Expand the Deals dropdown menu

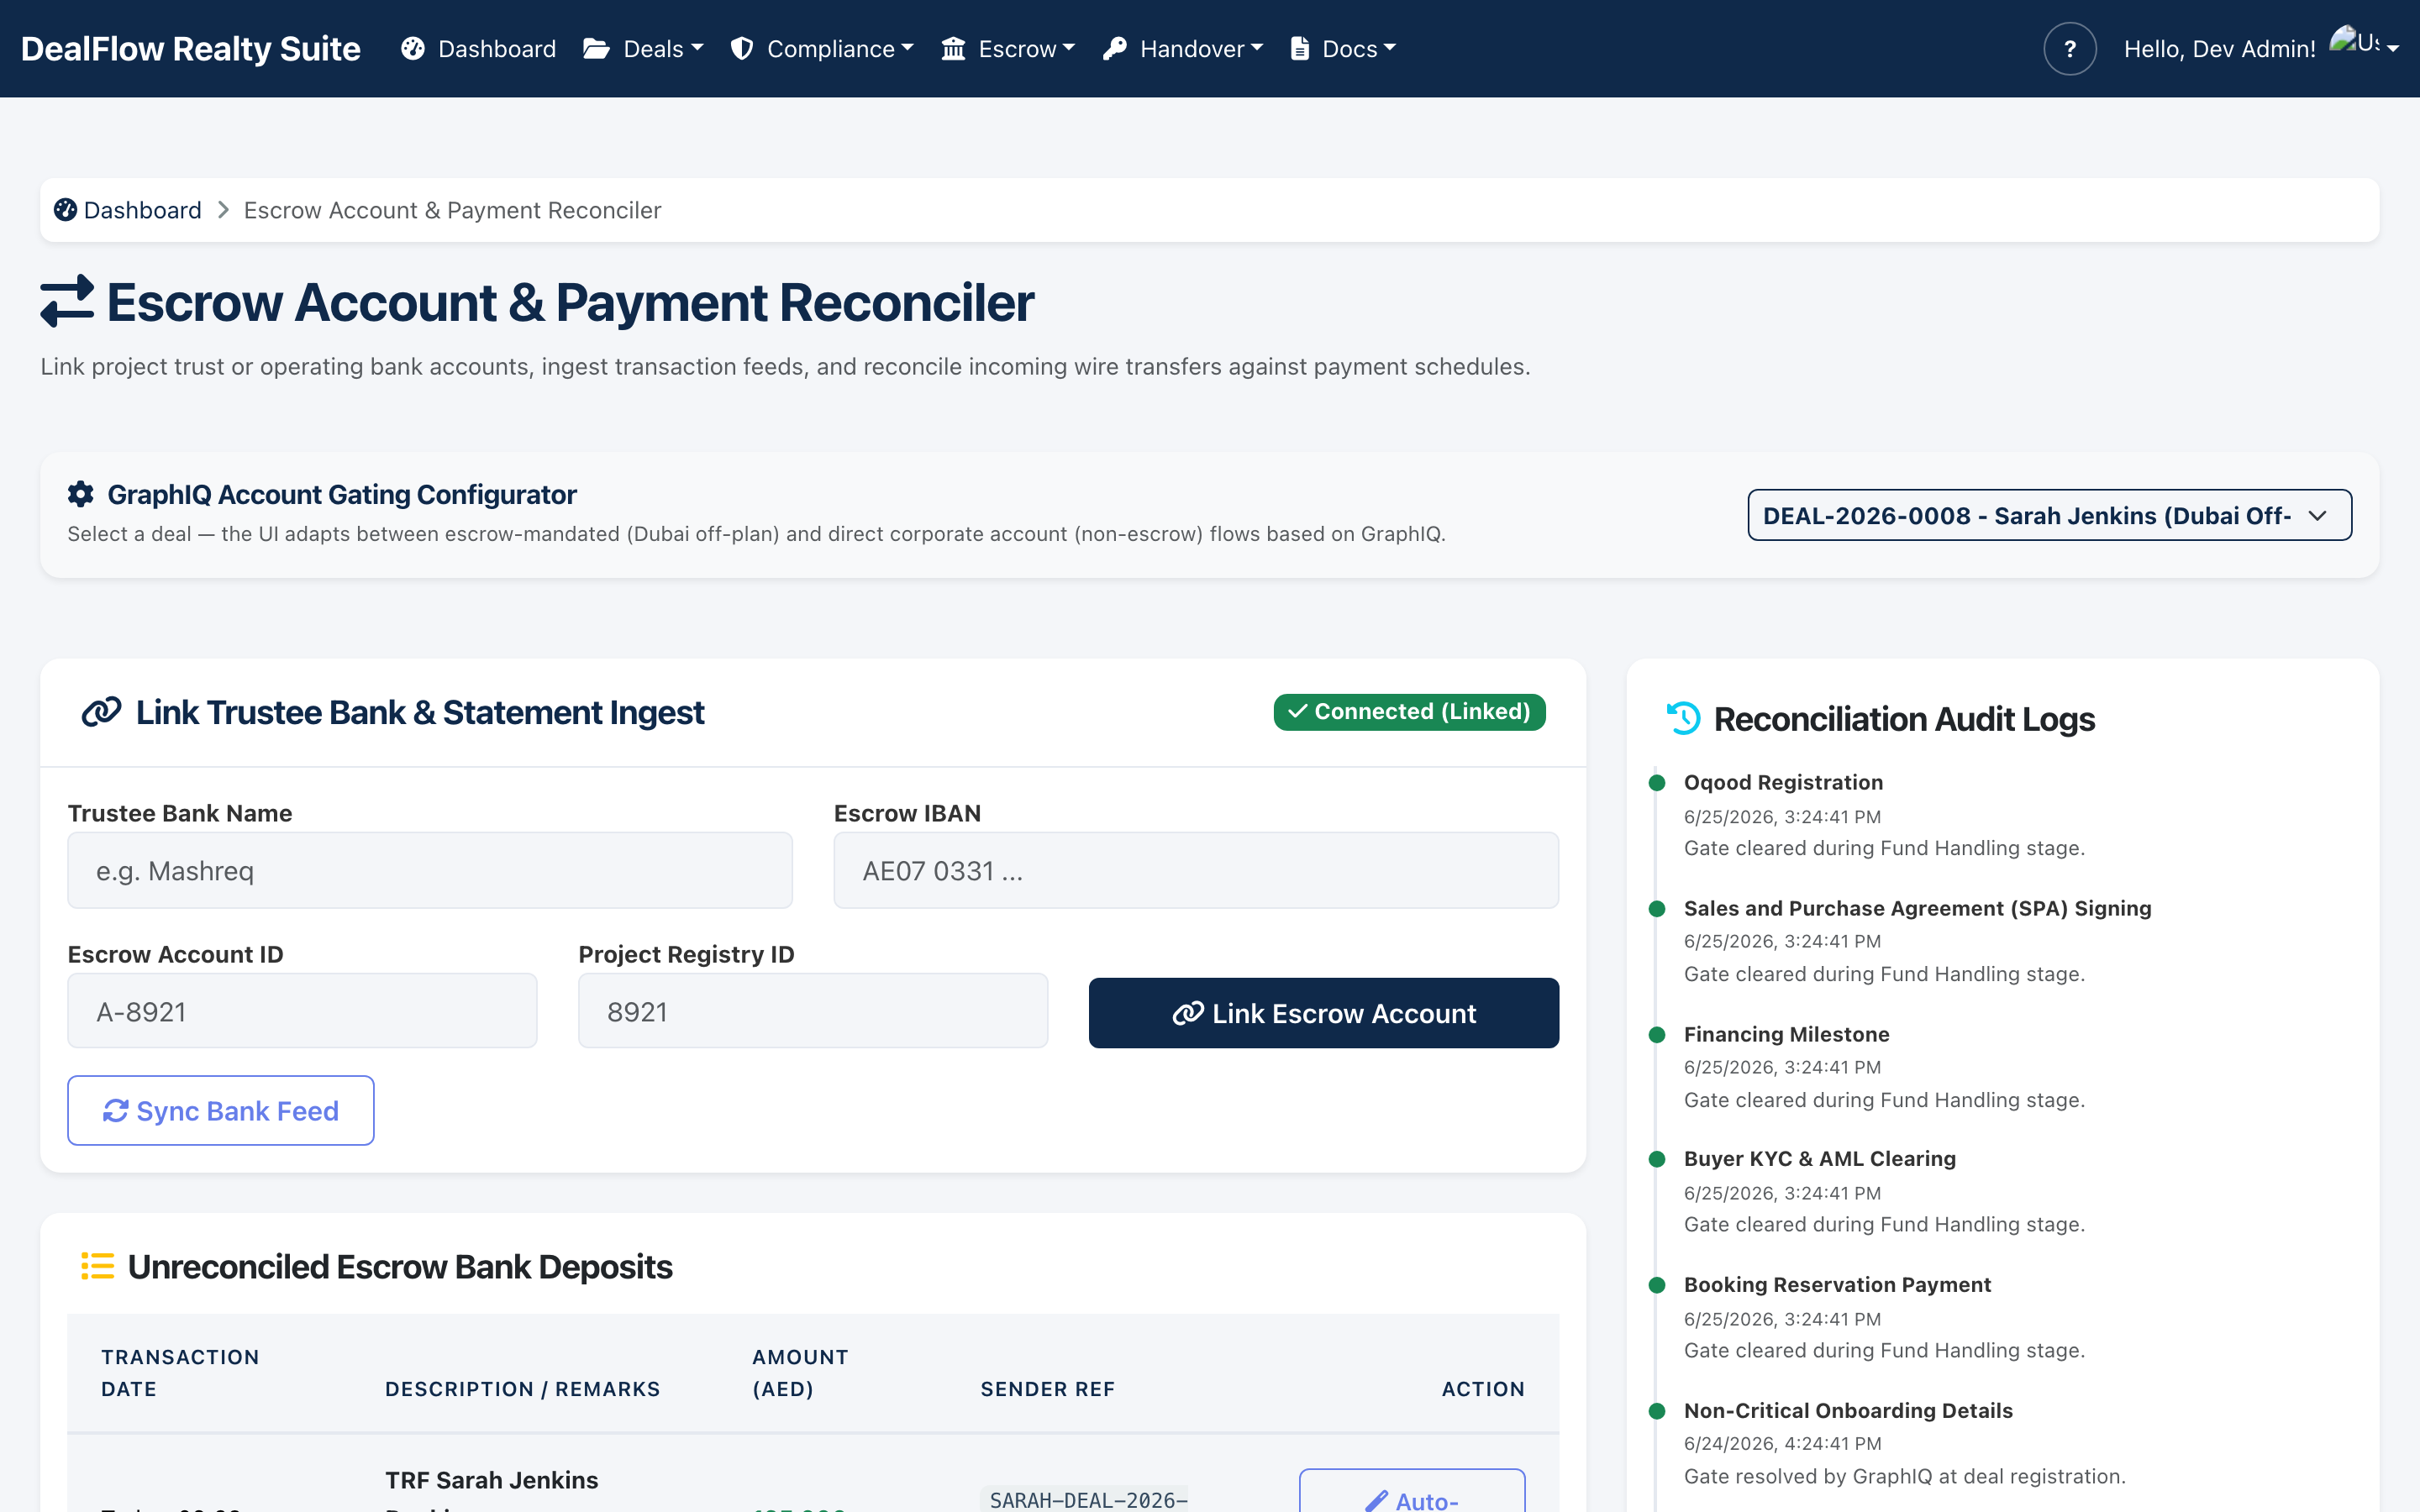[644, 48]
